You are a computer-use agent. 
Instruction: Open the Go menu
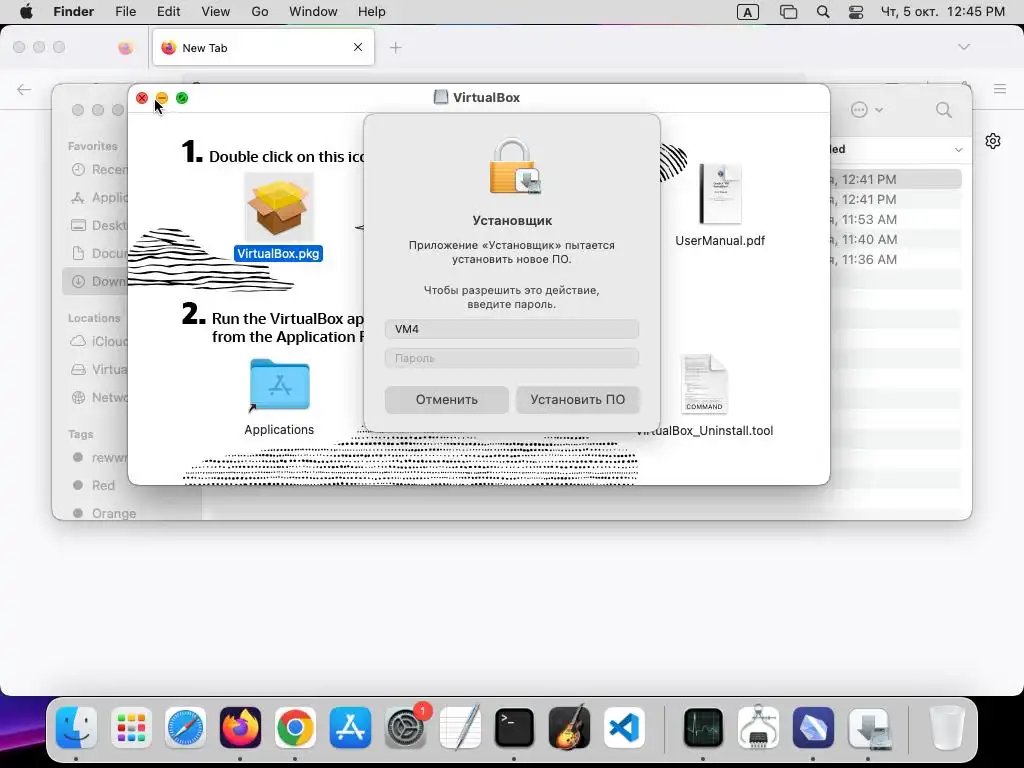click(x=260, y=12)
